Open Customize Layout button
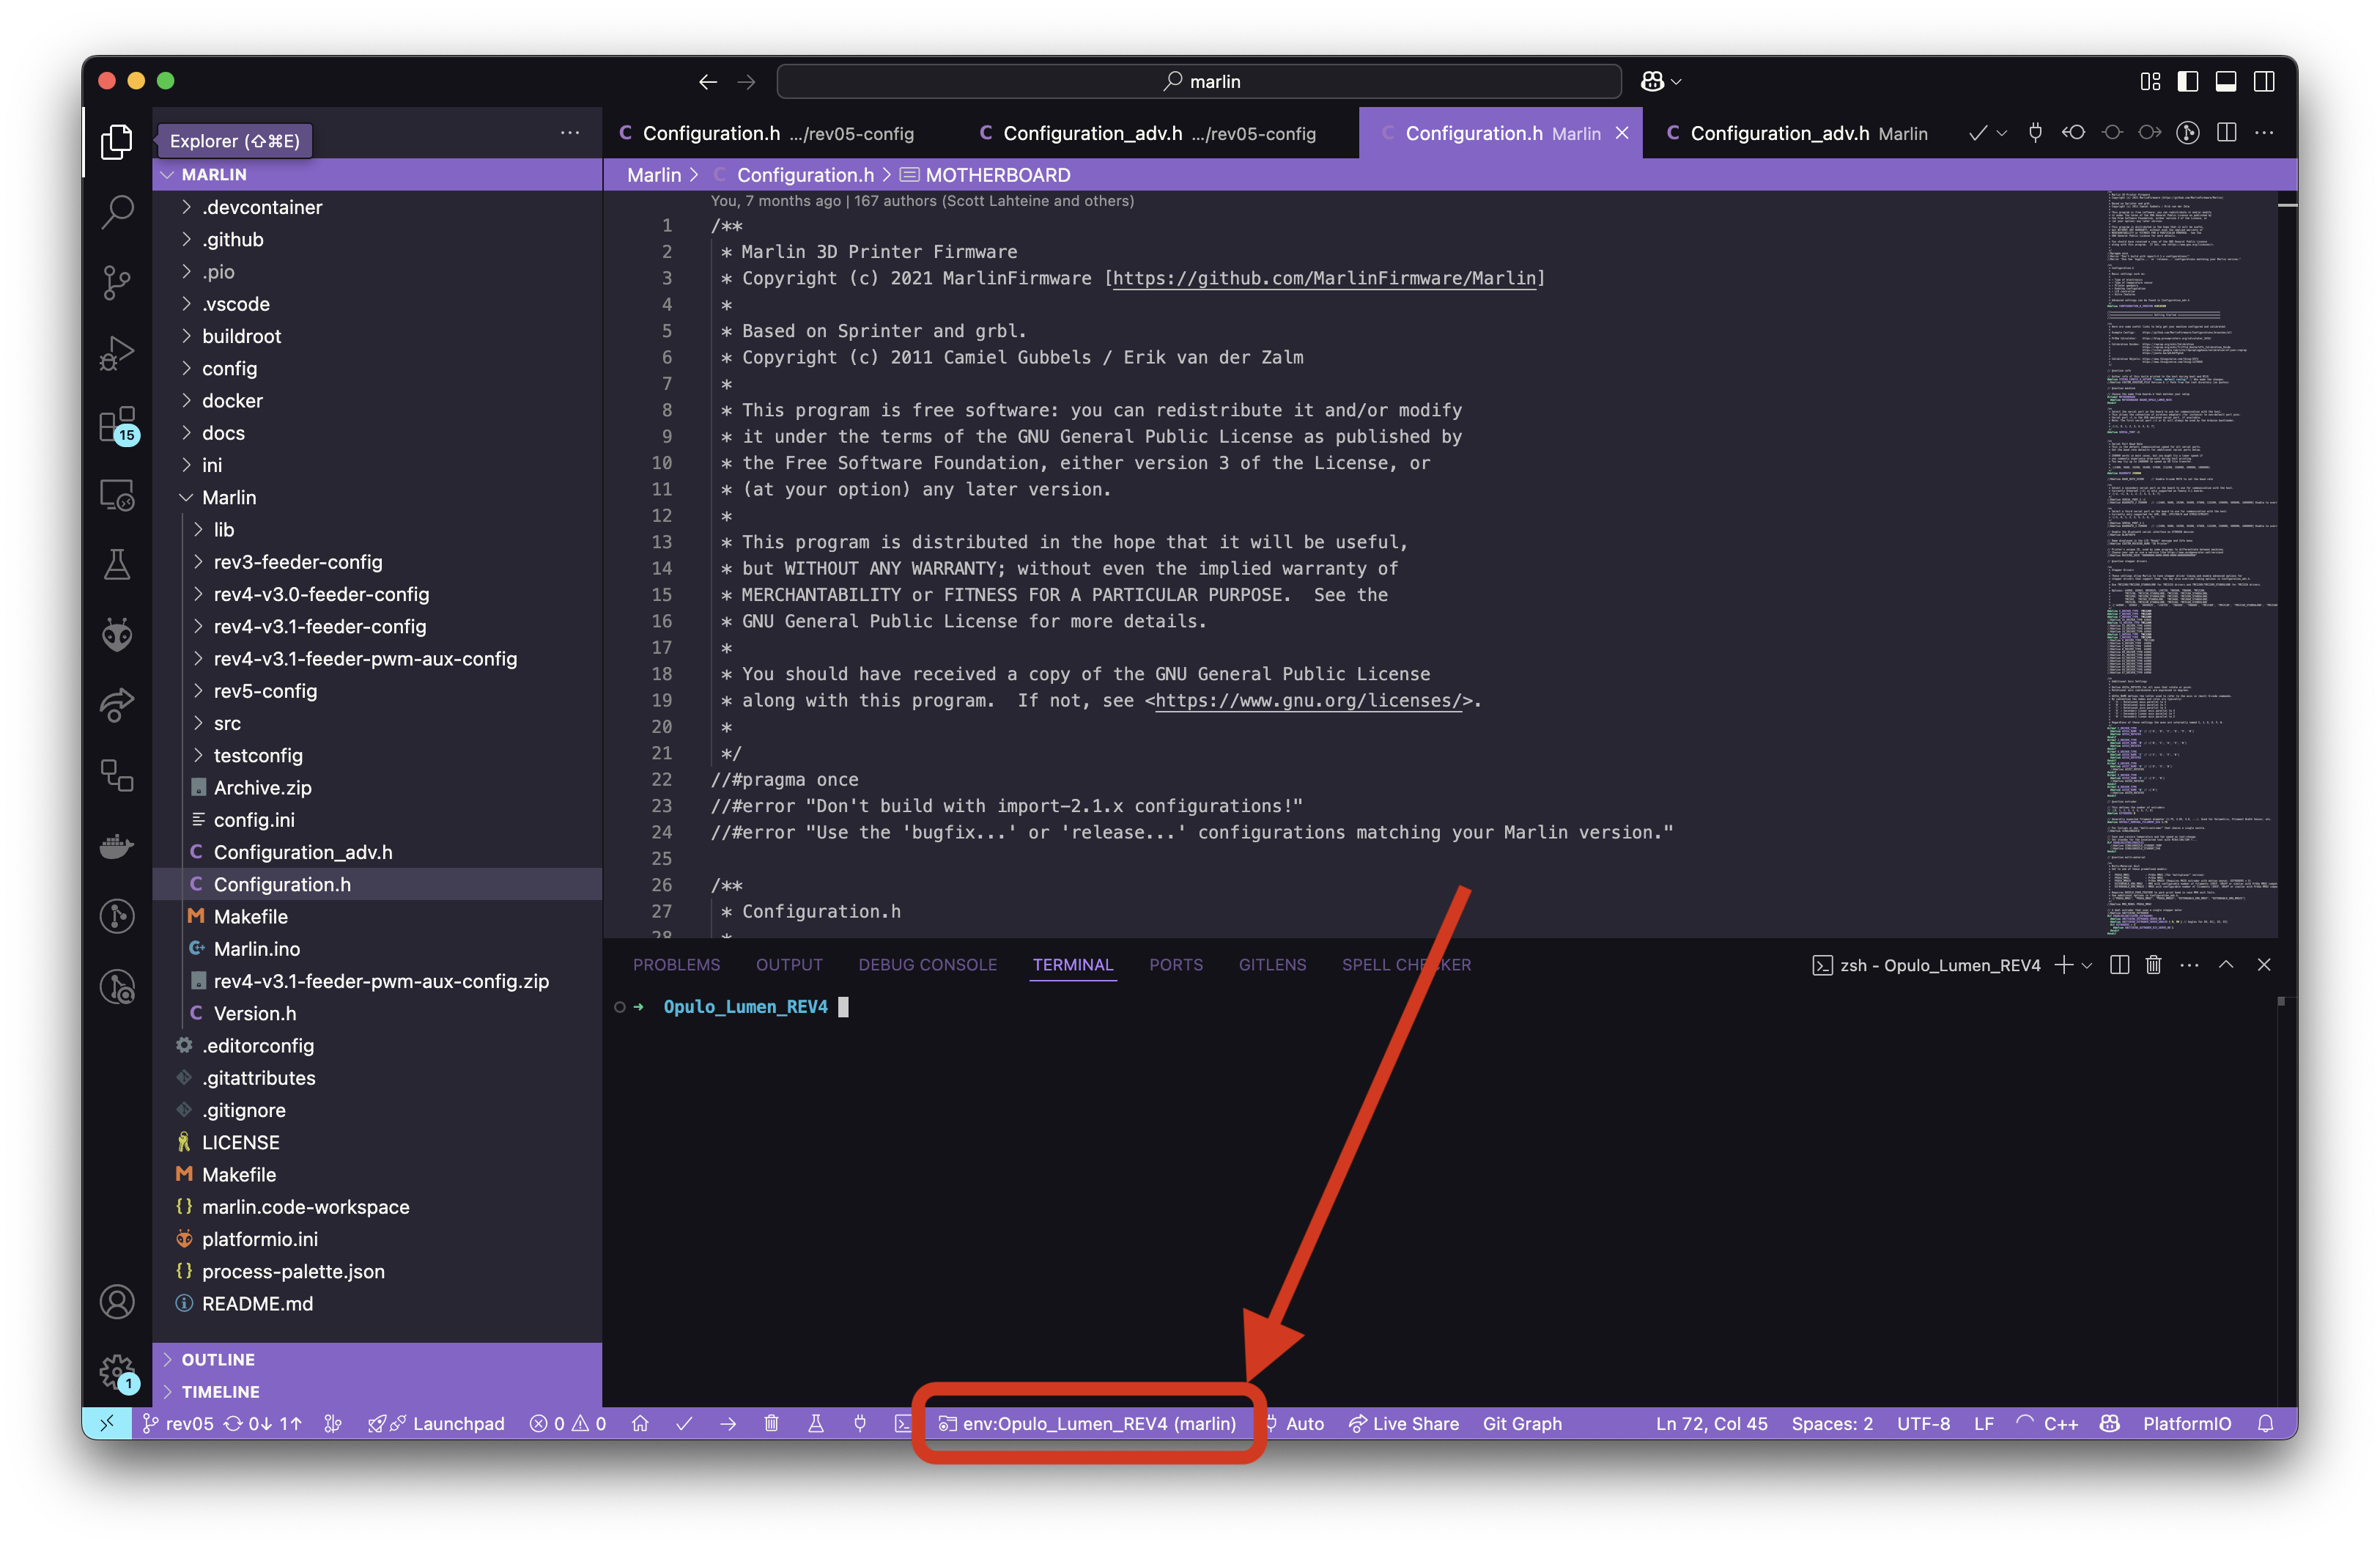Viewport: 2380px width, 1548px height. tap(2150, 81)
